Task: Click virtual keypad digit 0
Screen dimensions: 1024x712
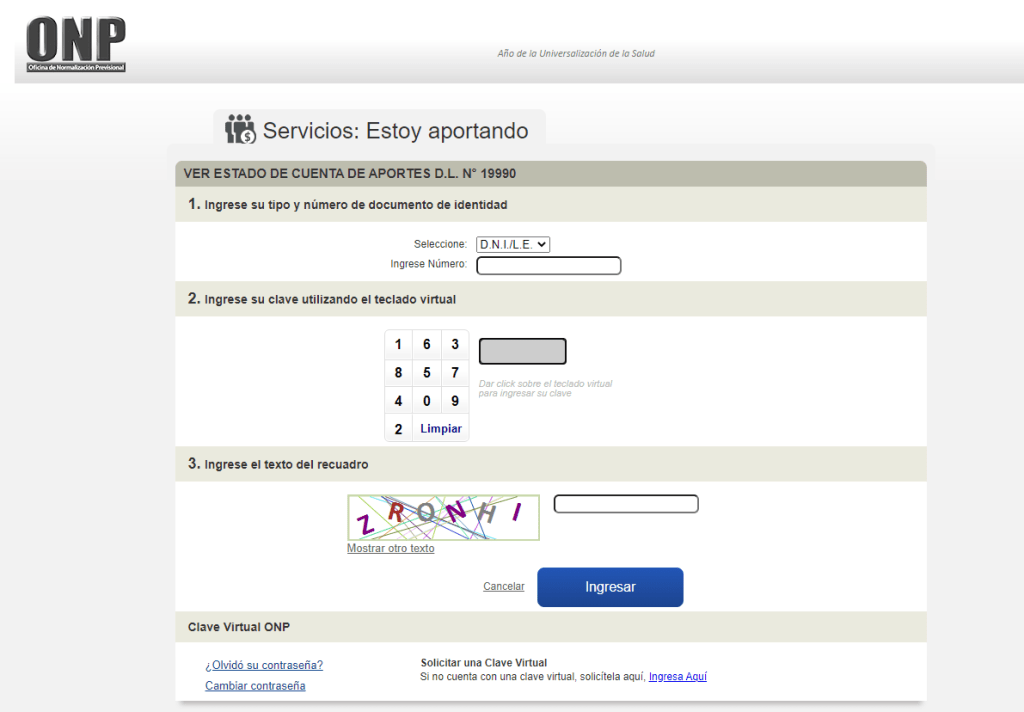Action: coord(426,401)
